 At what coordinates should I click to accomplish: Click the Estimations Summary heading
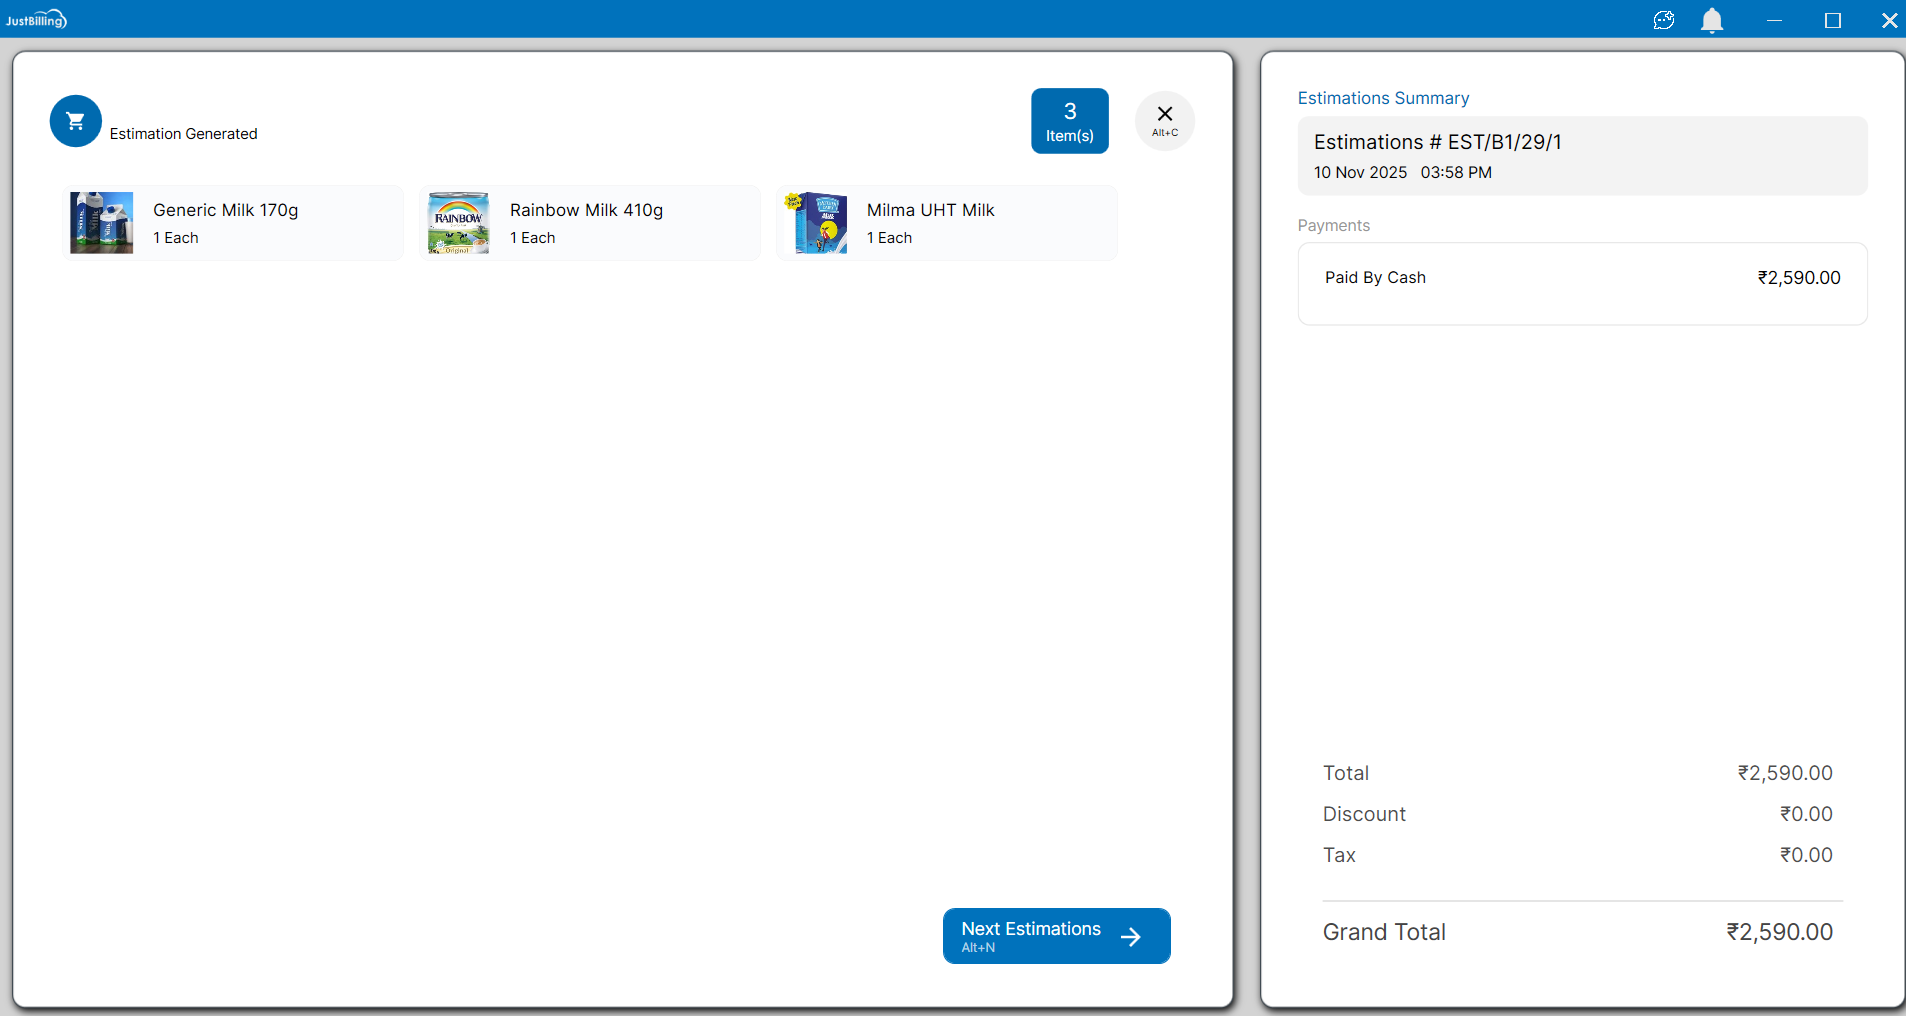click(x=1383, y=98)
